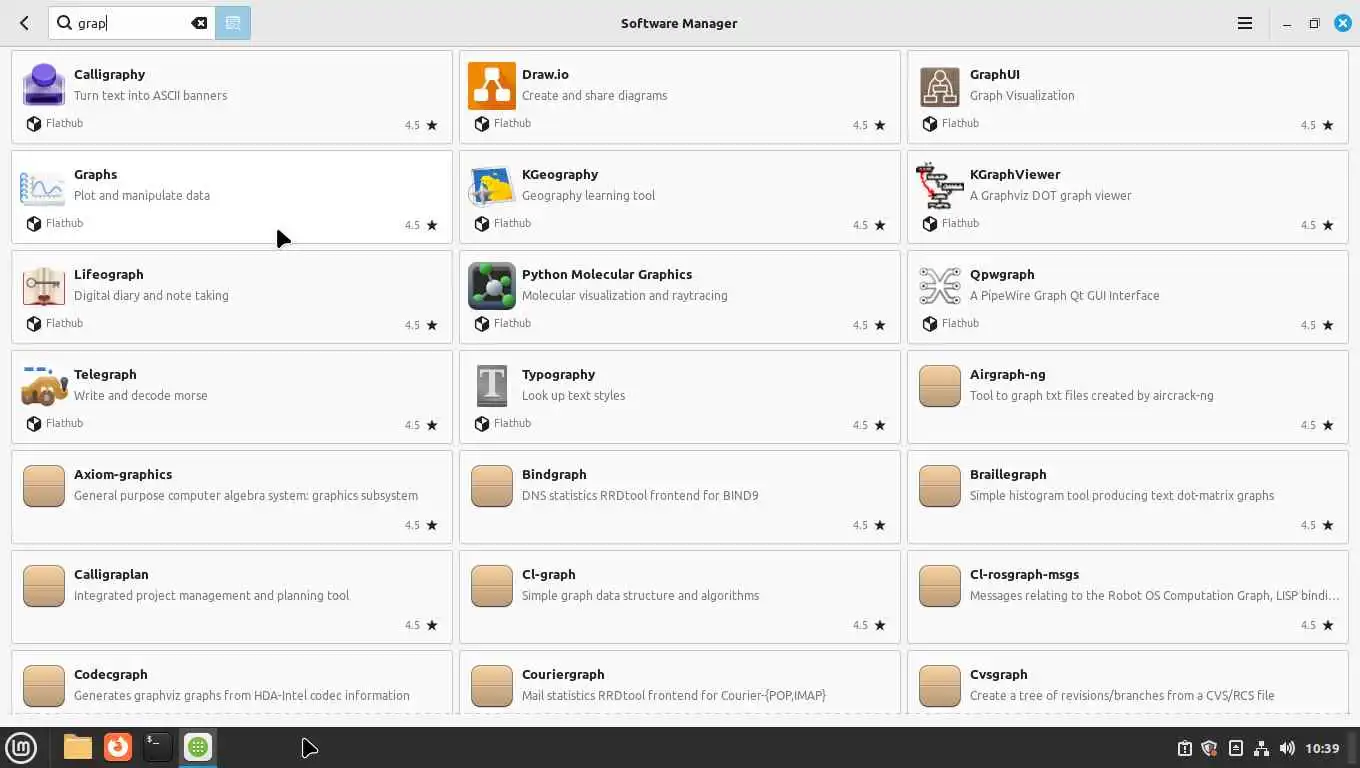The image size is (1360, 768).
Task: Select the KGeography app icon
Action: pos(491,186)
